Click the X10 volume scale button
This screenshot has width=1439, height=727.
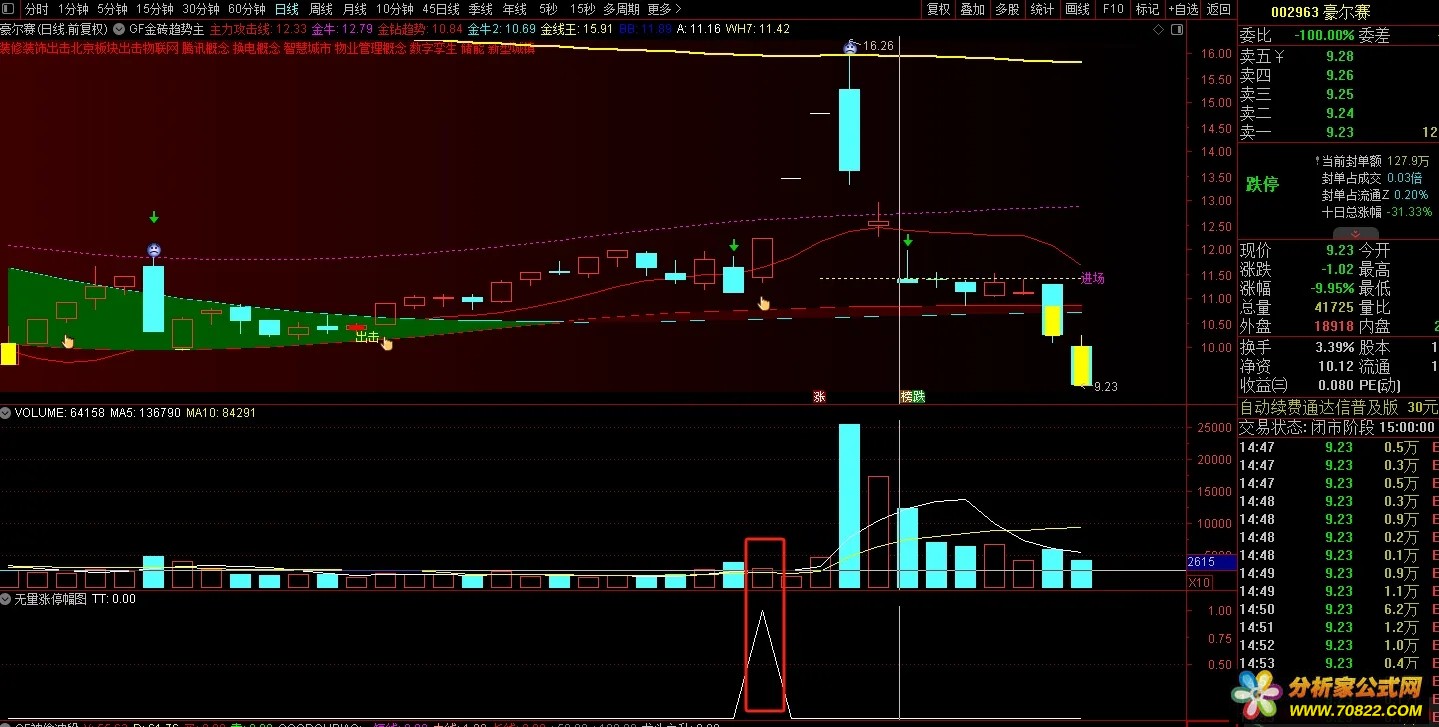(1198, 582)
